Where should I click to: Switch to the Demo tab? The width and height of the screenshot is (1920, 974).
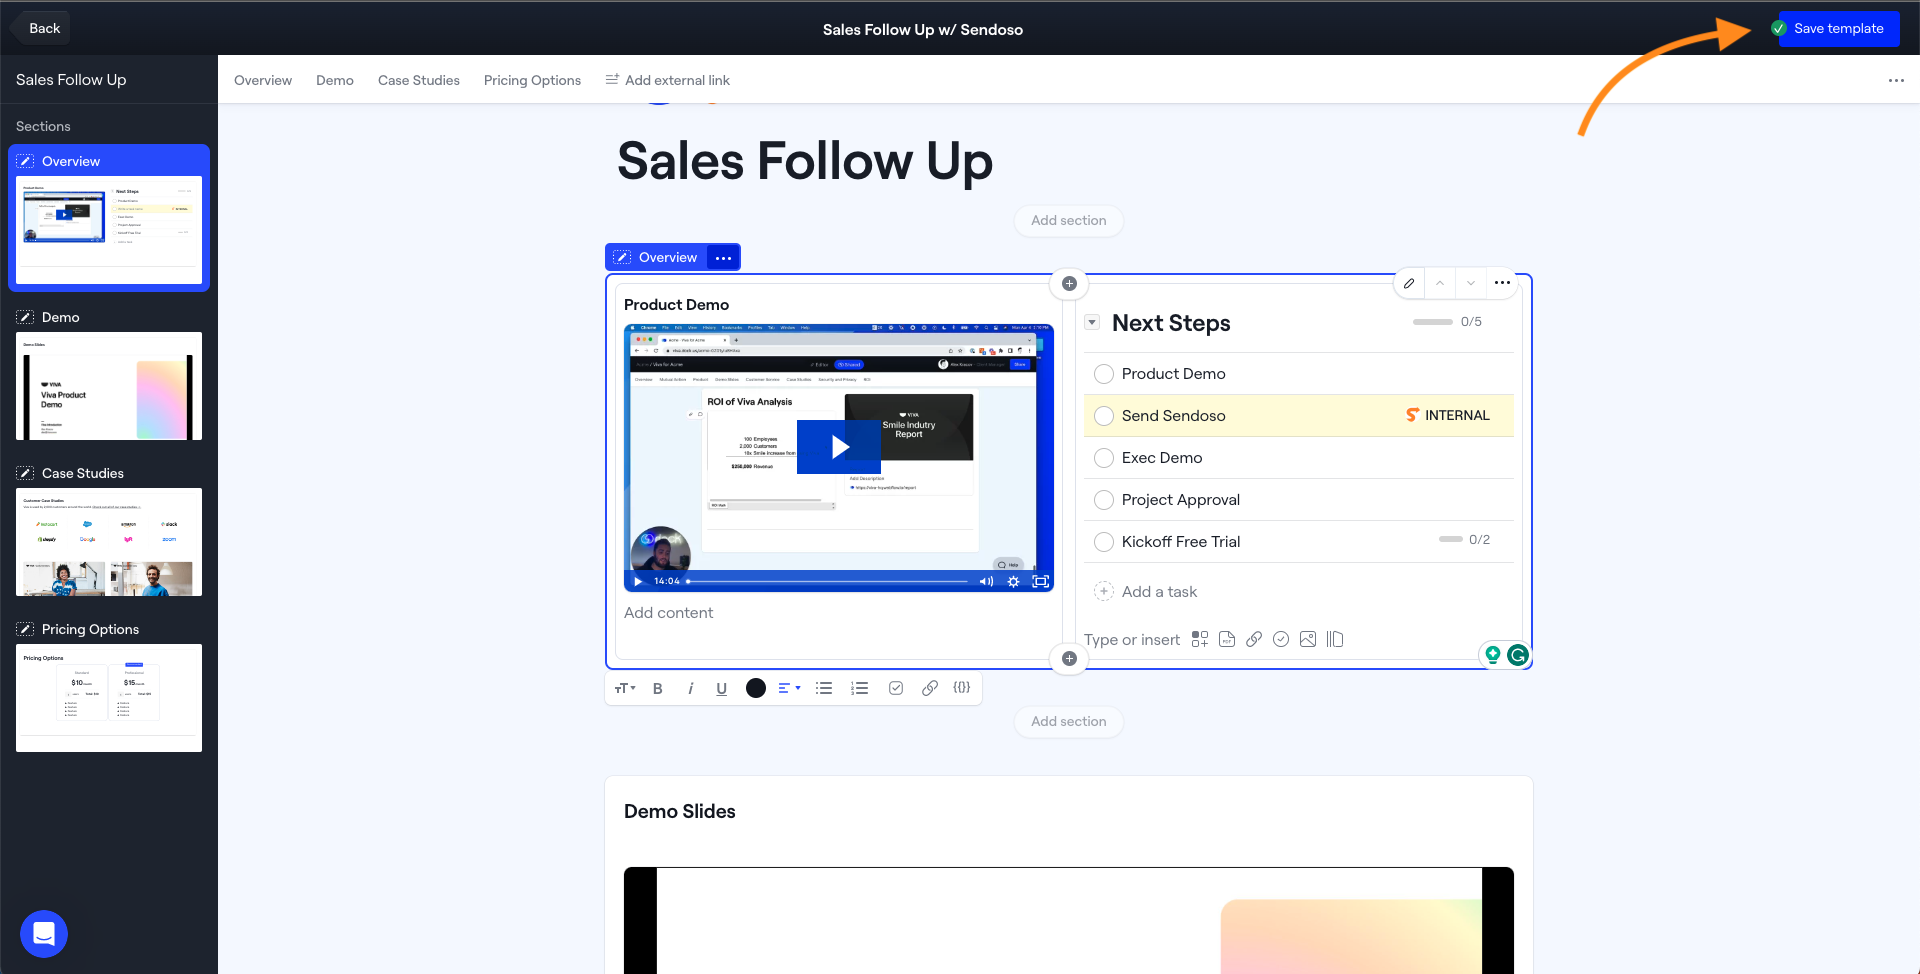[x=335, y=80]
